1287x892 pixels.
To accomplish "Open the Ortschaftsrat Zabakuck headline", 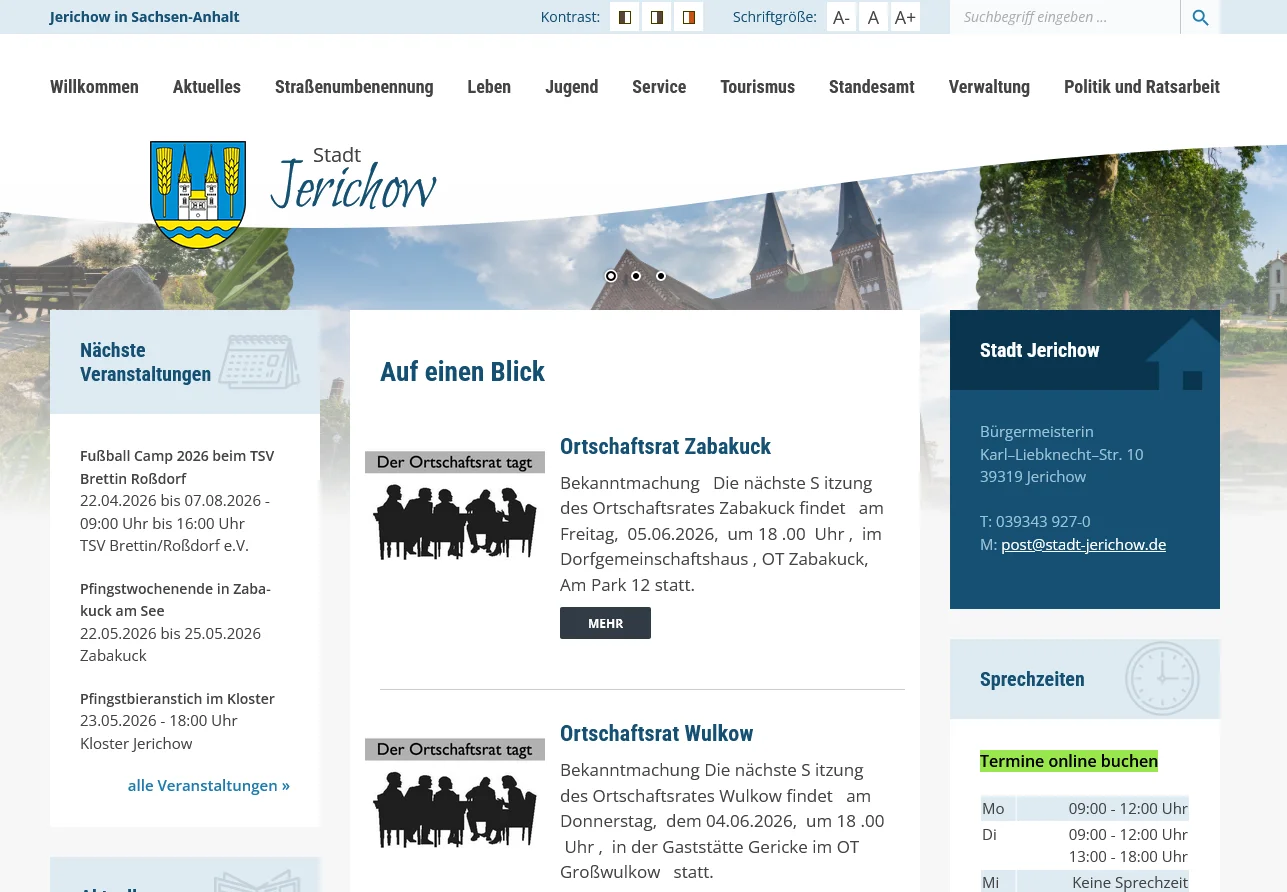I will coord(665,446).
